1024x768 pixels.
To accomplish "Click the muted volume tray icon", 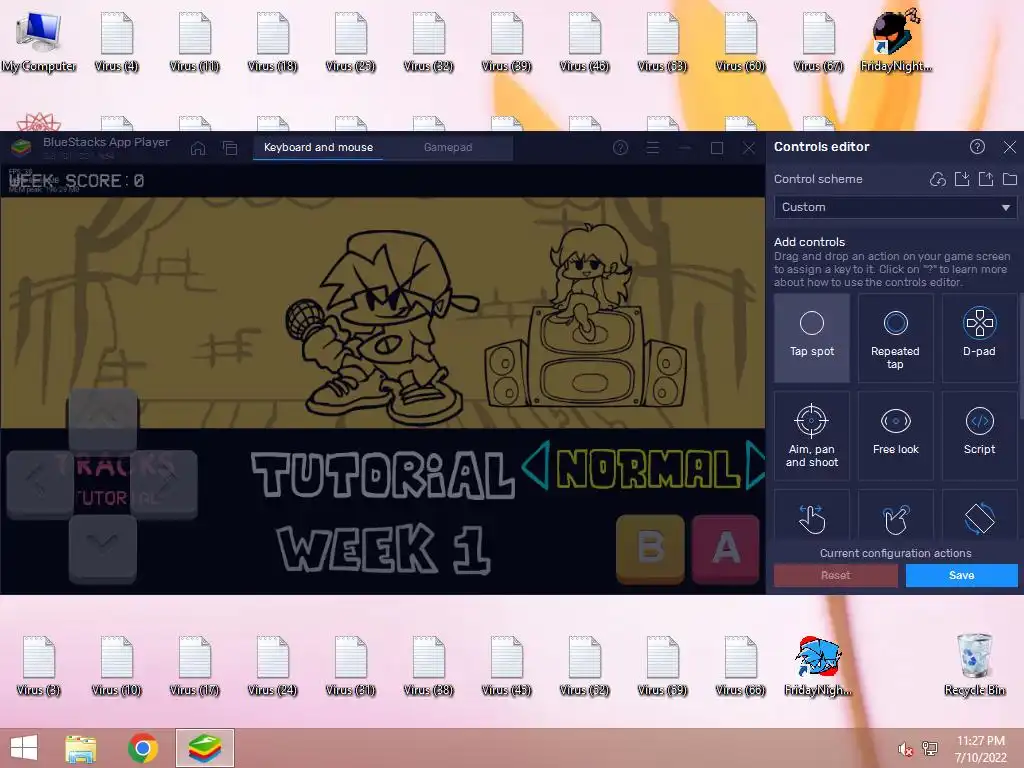I will point(905,749).
